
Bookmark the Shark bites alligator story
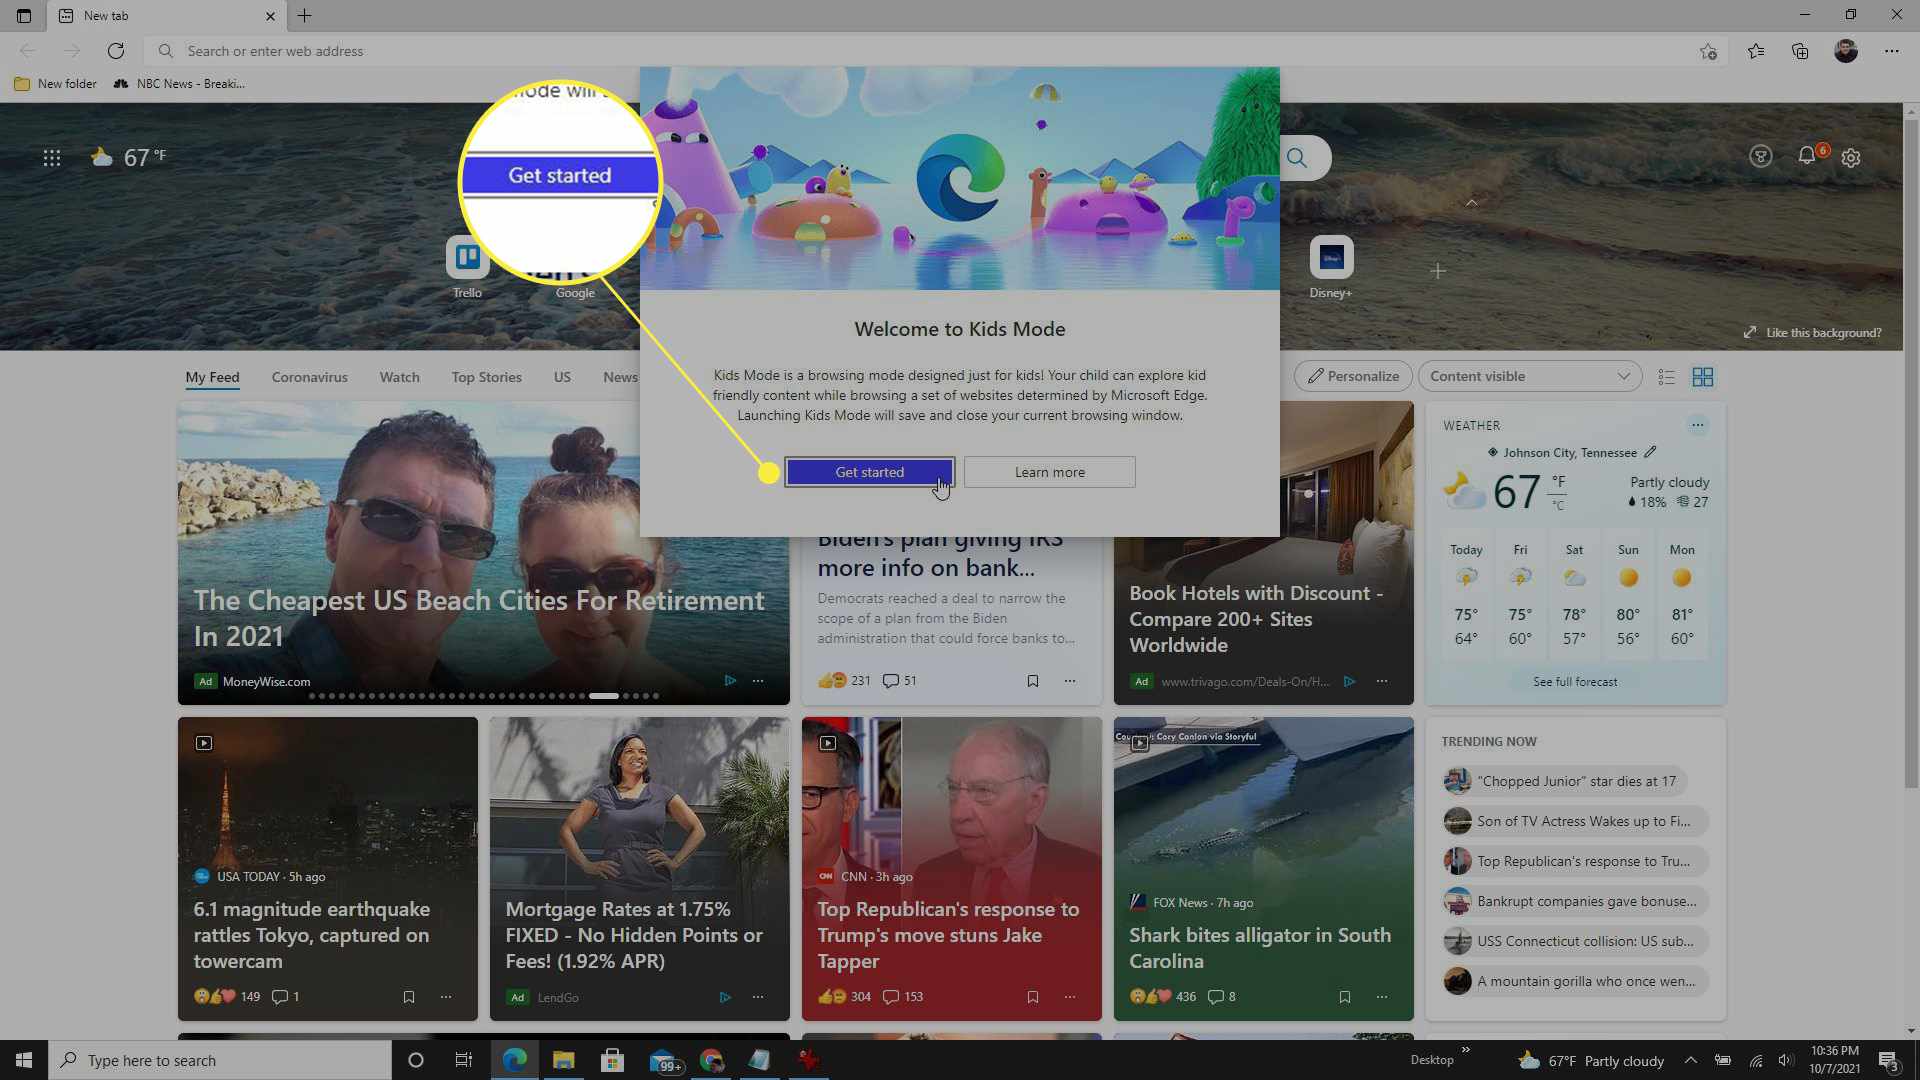(1345, 997)
